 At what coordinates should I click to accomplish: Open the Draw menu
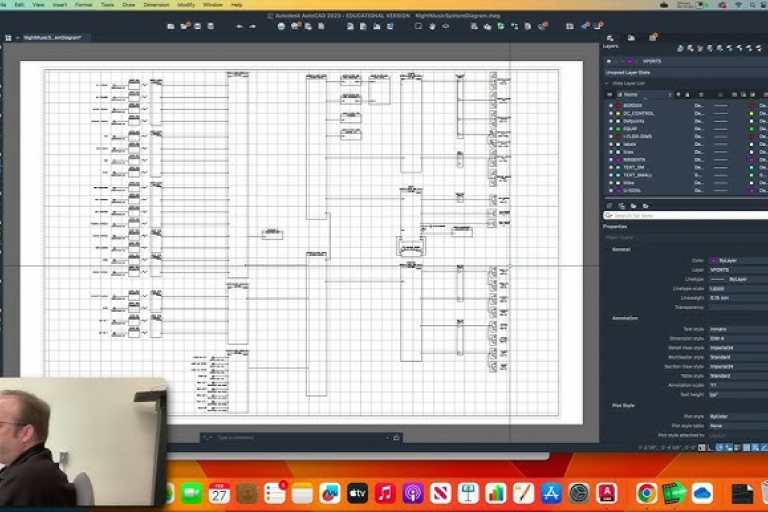point(128,4)
